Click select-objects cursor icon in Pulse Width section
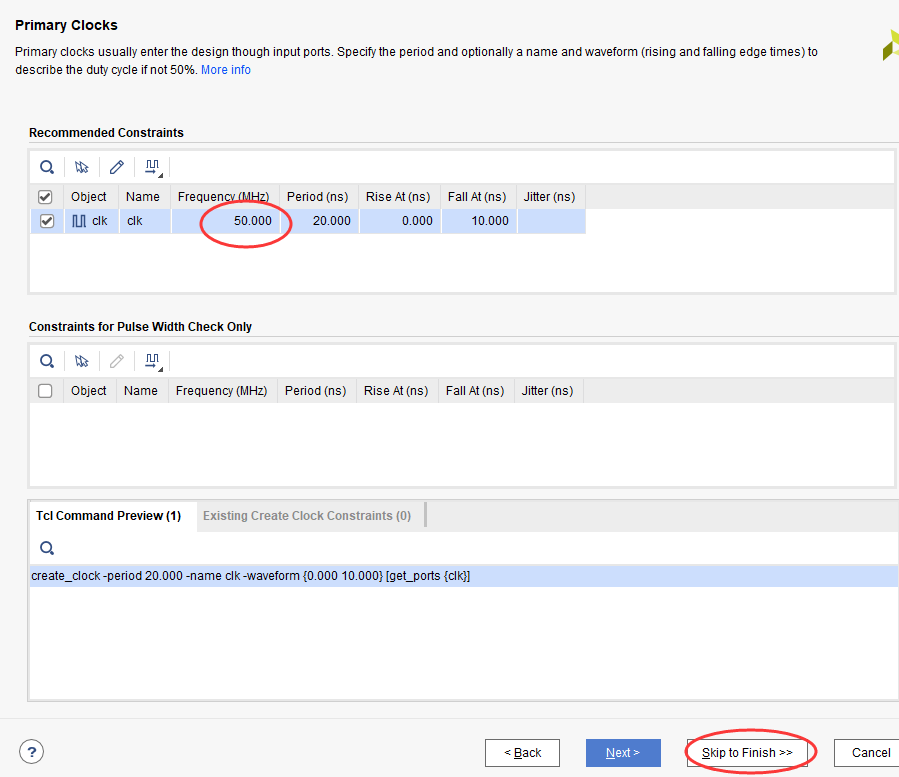This screenshot has height=777, width=899. pyautogui.click(x=81, y=361)
